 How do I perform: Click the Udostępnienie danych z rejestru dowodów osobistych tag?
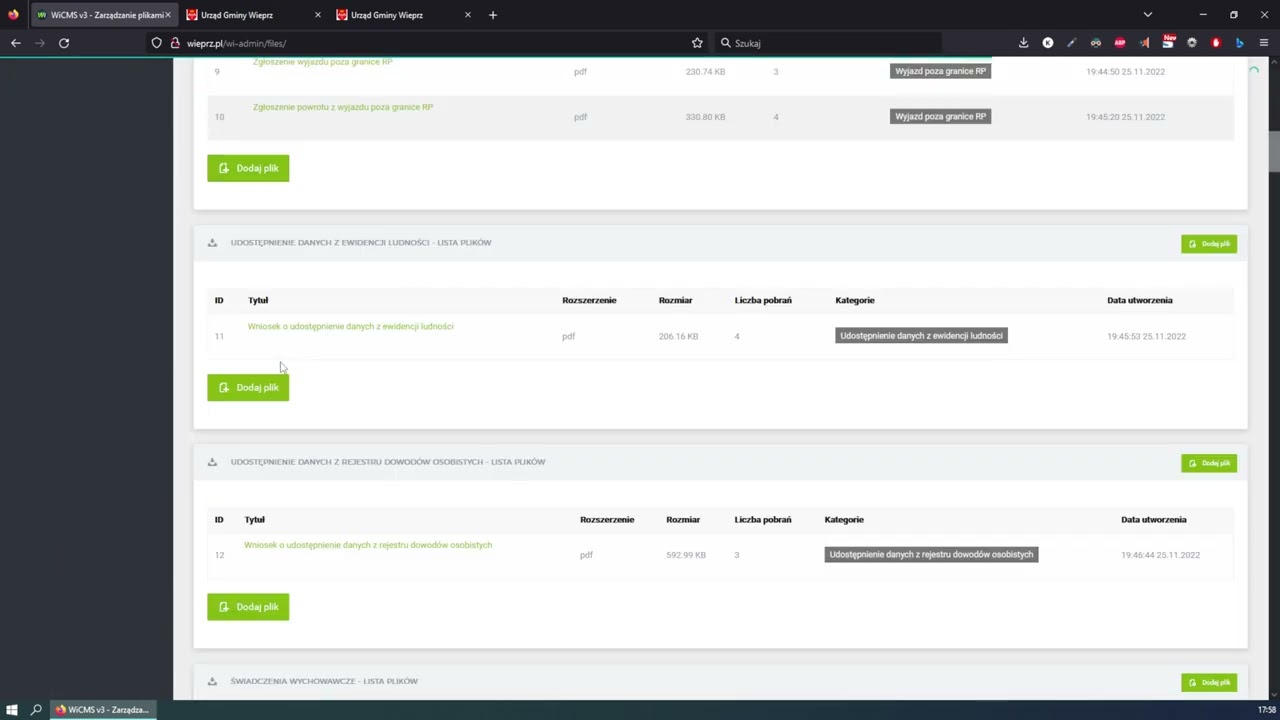click(931, 554)
